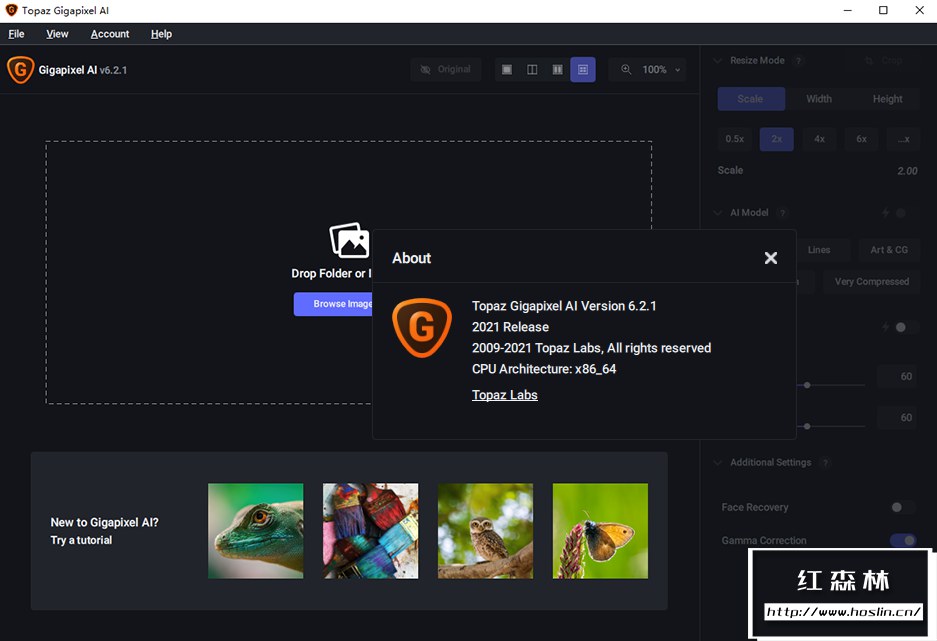Choose the 0.5x scale option
937x641 pixels.
734,139
